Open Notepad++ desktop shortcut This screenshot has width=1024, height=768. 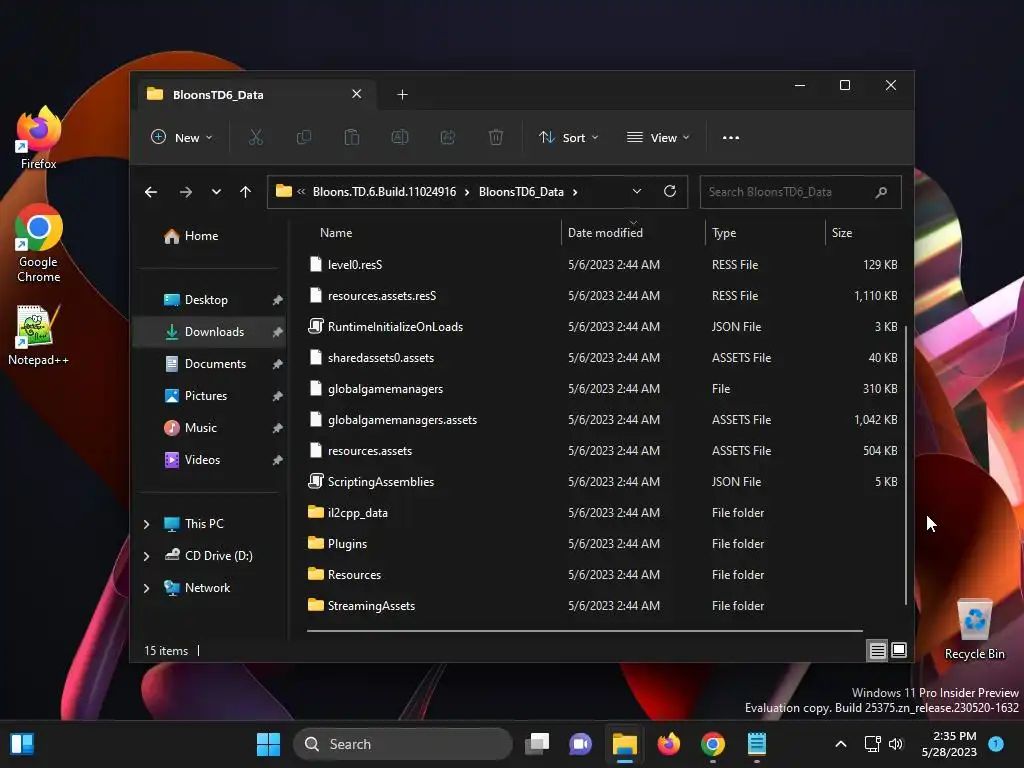pos(39,335)
